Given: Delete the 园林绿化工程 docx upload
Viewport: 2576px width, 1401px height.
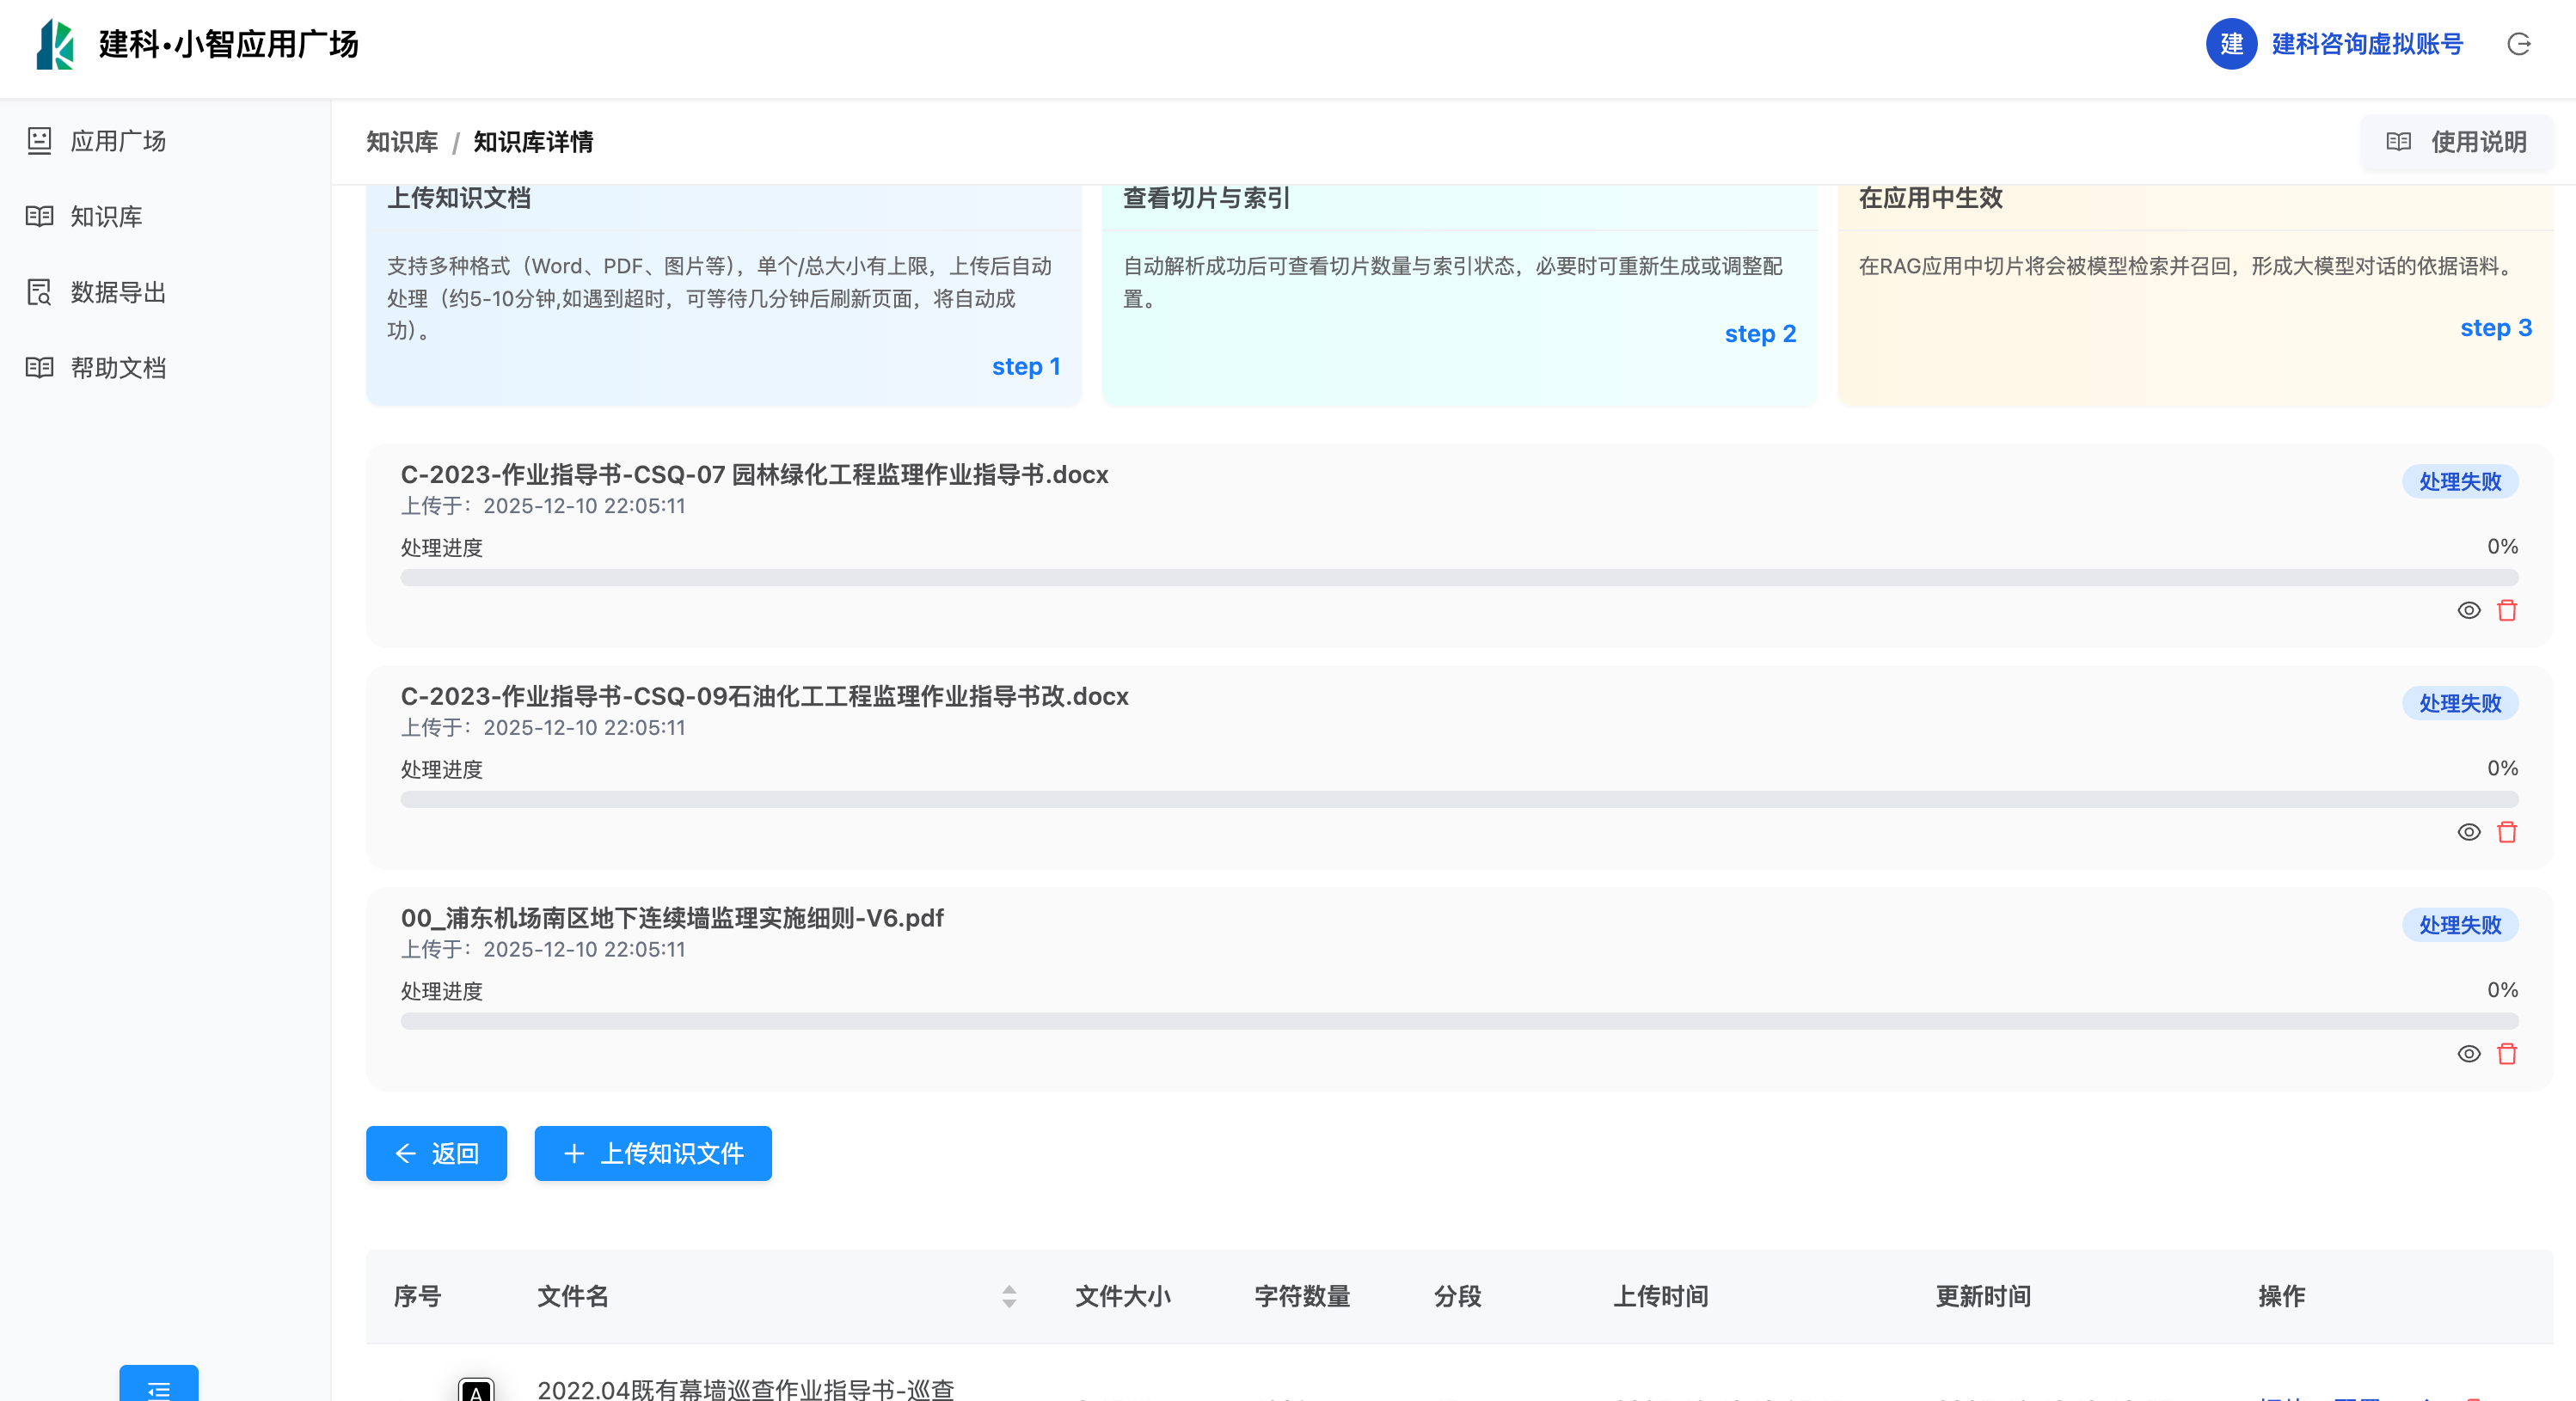Looking at the screenshot, I should [2506, 610].
